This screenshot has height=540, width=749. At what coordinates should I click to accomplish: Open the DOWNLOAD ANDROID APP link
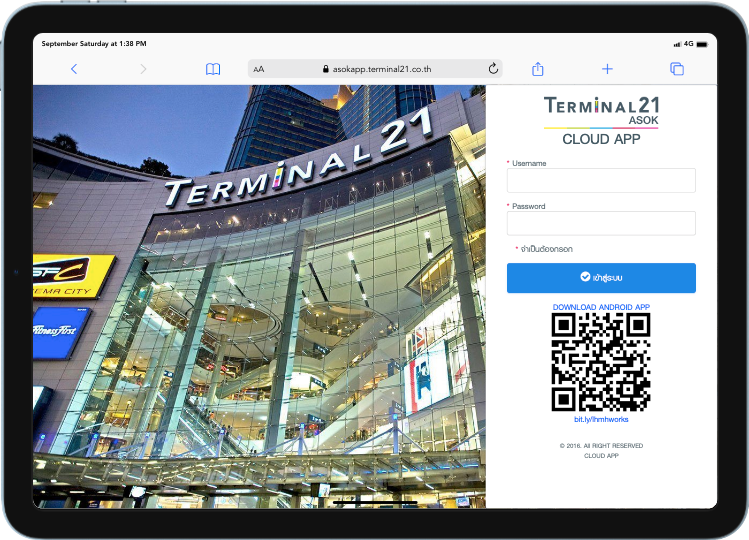(x=601, y=307)
